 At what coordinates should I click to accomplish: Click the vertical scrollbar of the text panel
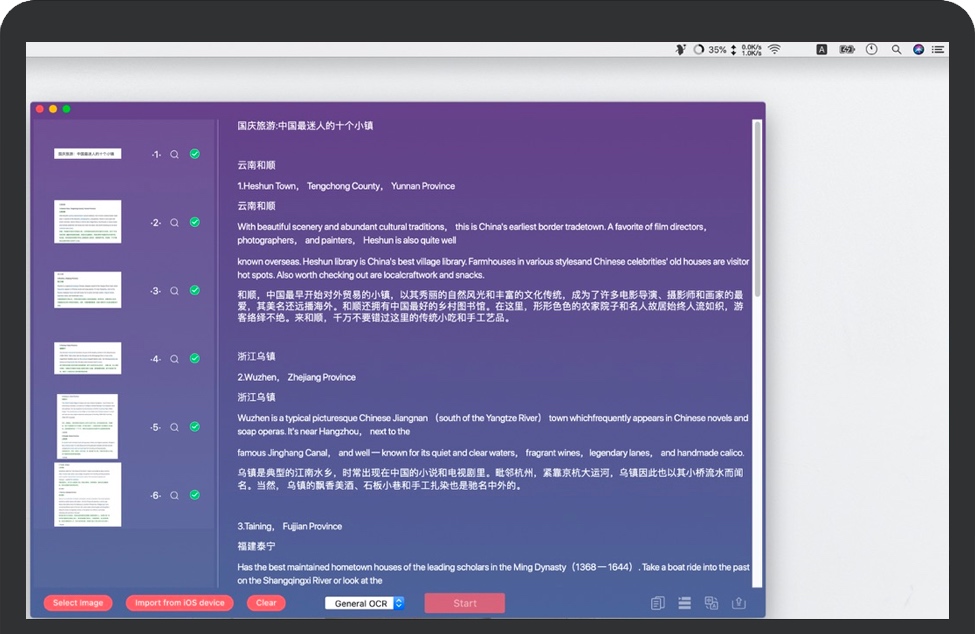757,210
